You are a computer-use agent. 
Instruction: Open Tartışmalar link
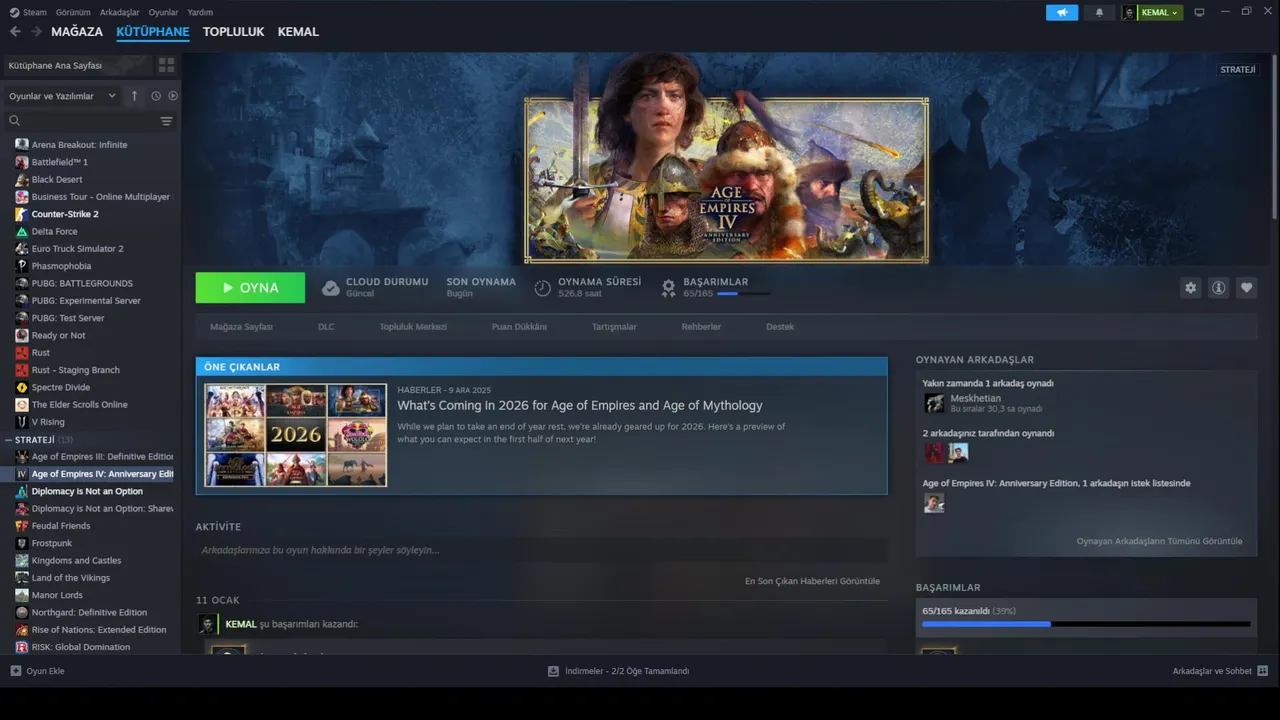(614, 327)
